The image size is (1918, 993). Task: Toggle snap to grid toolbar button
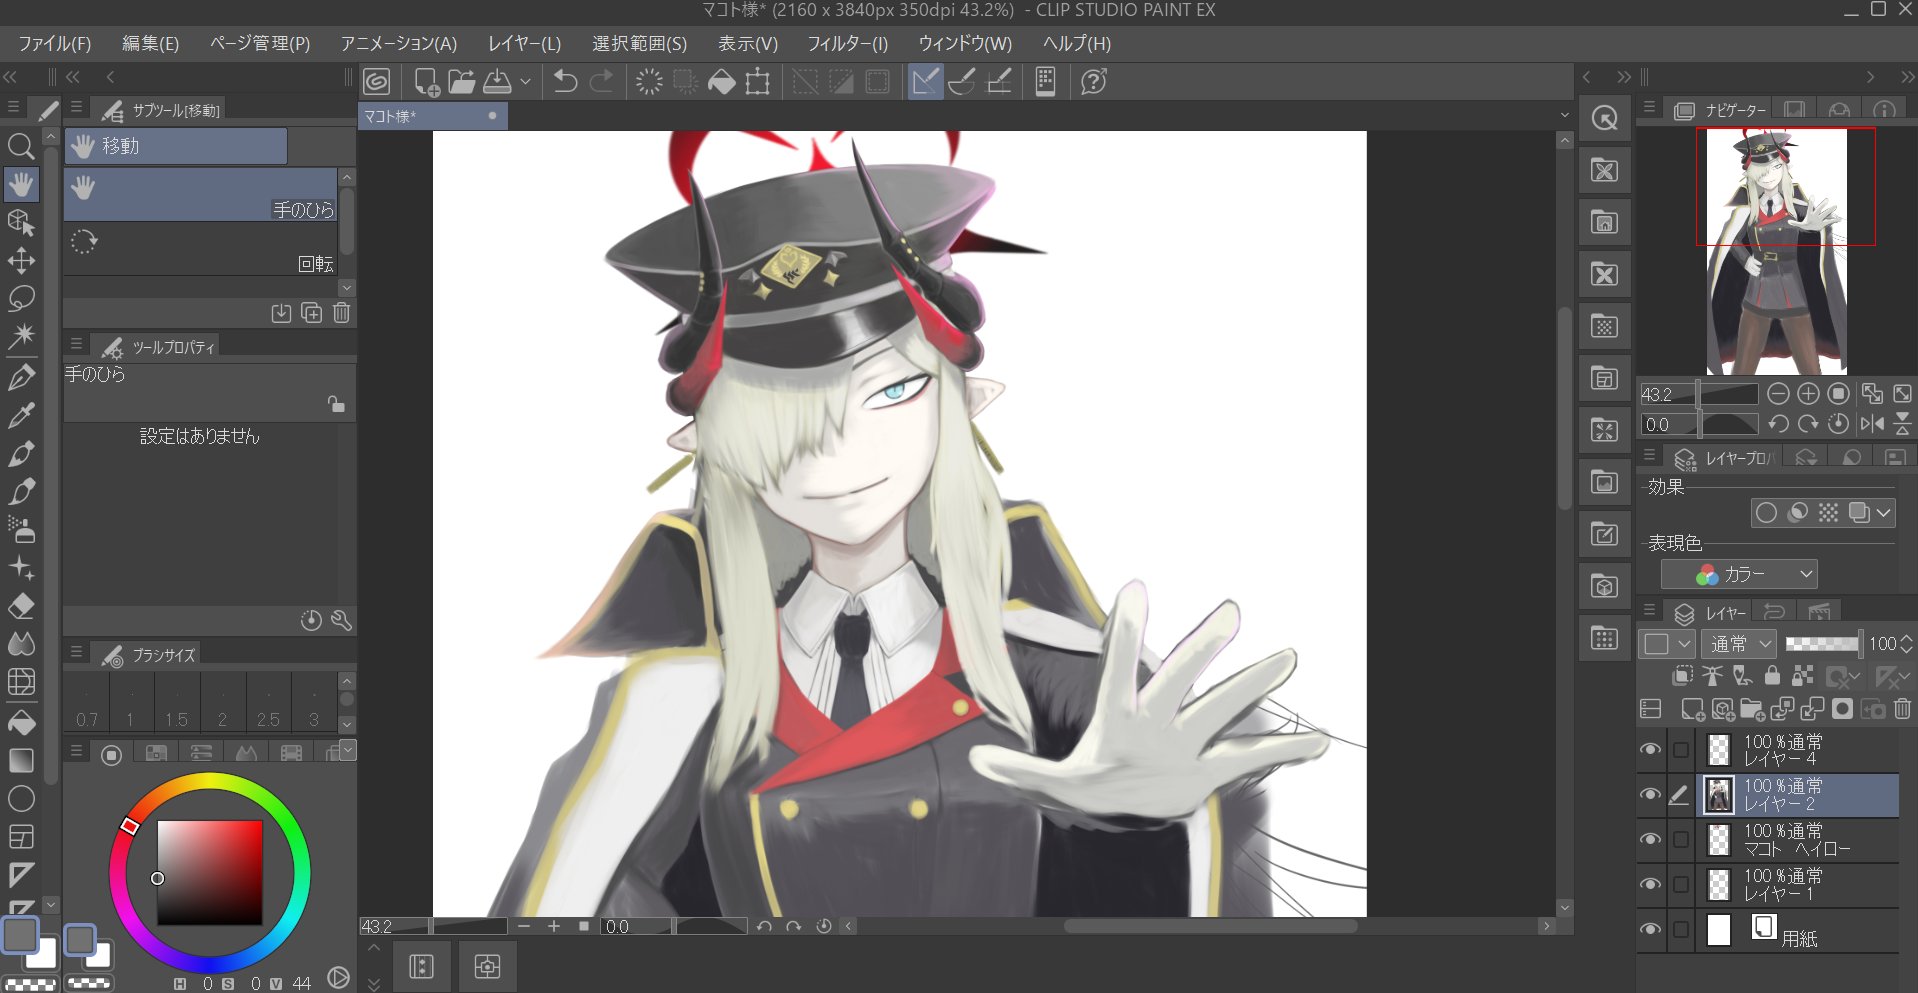pos(999,82)
